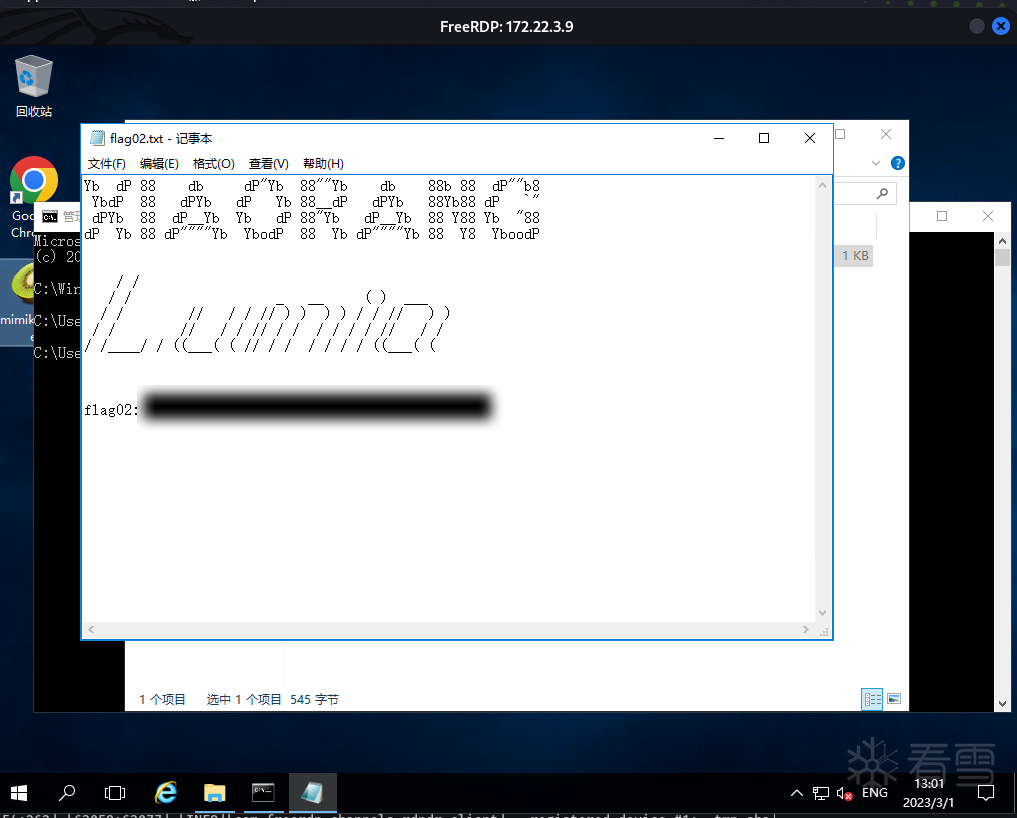Switch Explorer to large icons view
Screen dimensions: 1017x818
894,699
